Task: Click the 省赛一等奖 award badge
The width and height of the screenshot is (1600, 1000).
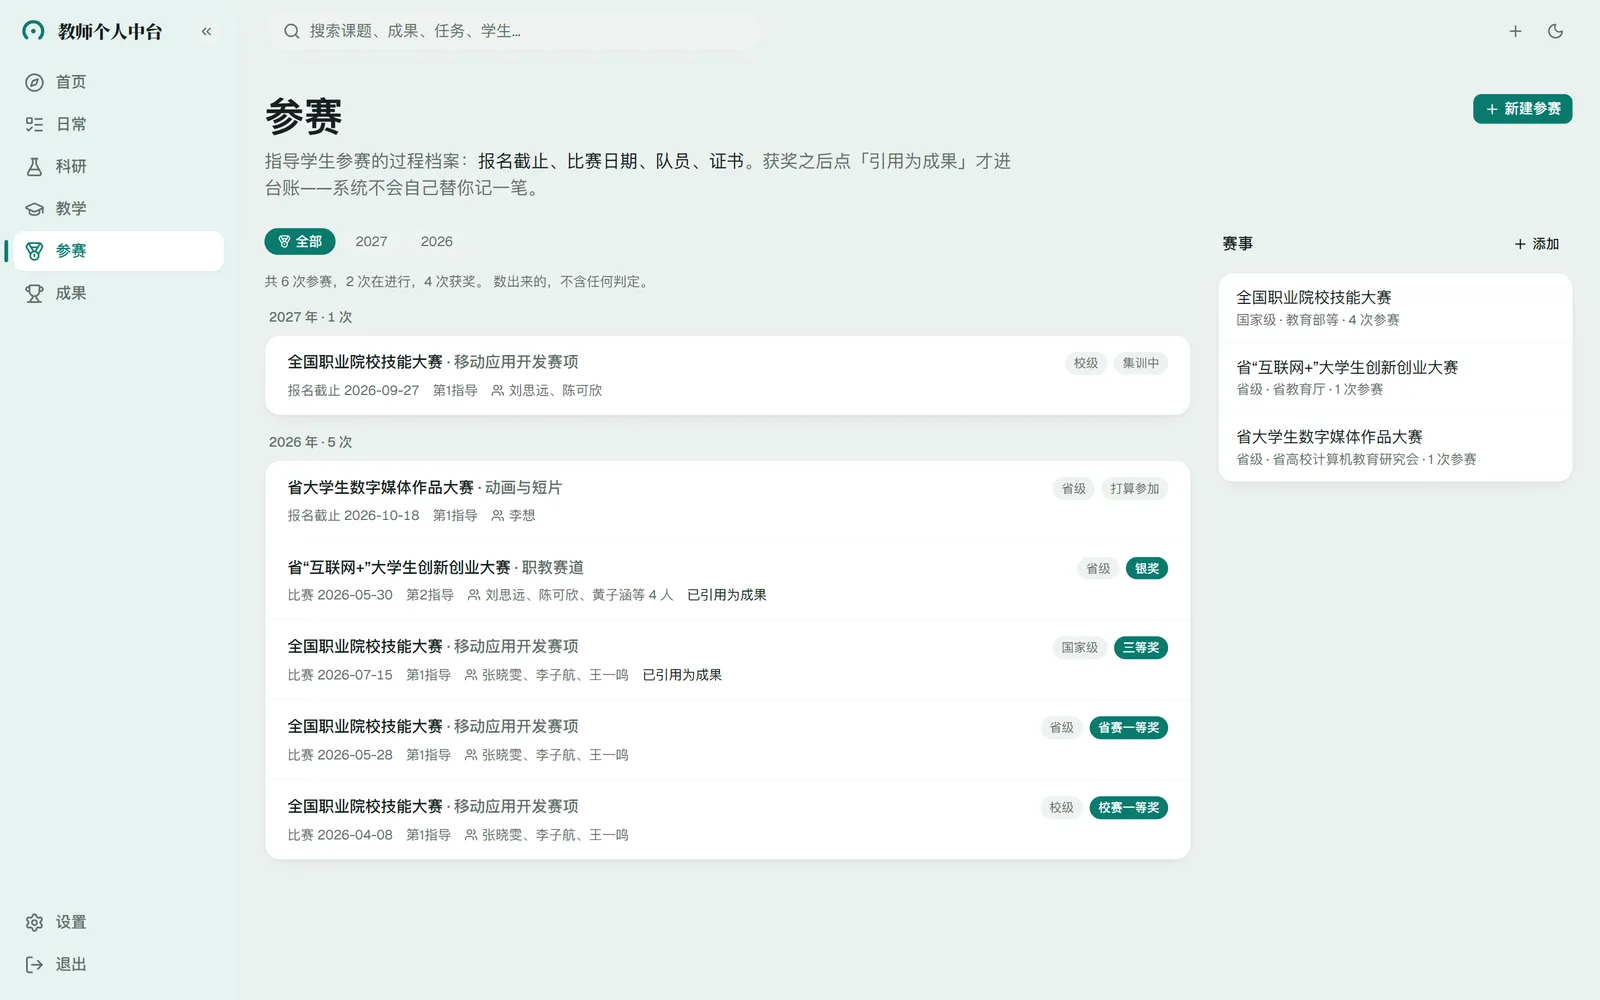Action: (1128, 728)
